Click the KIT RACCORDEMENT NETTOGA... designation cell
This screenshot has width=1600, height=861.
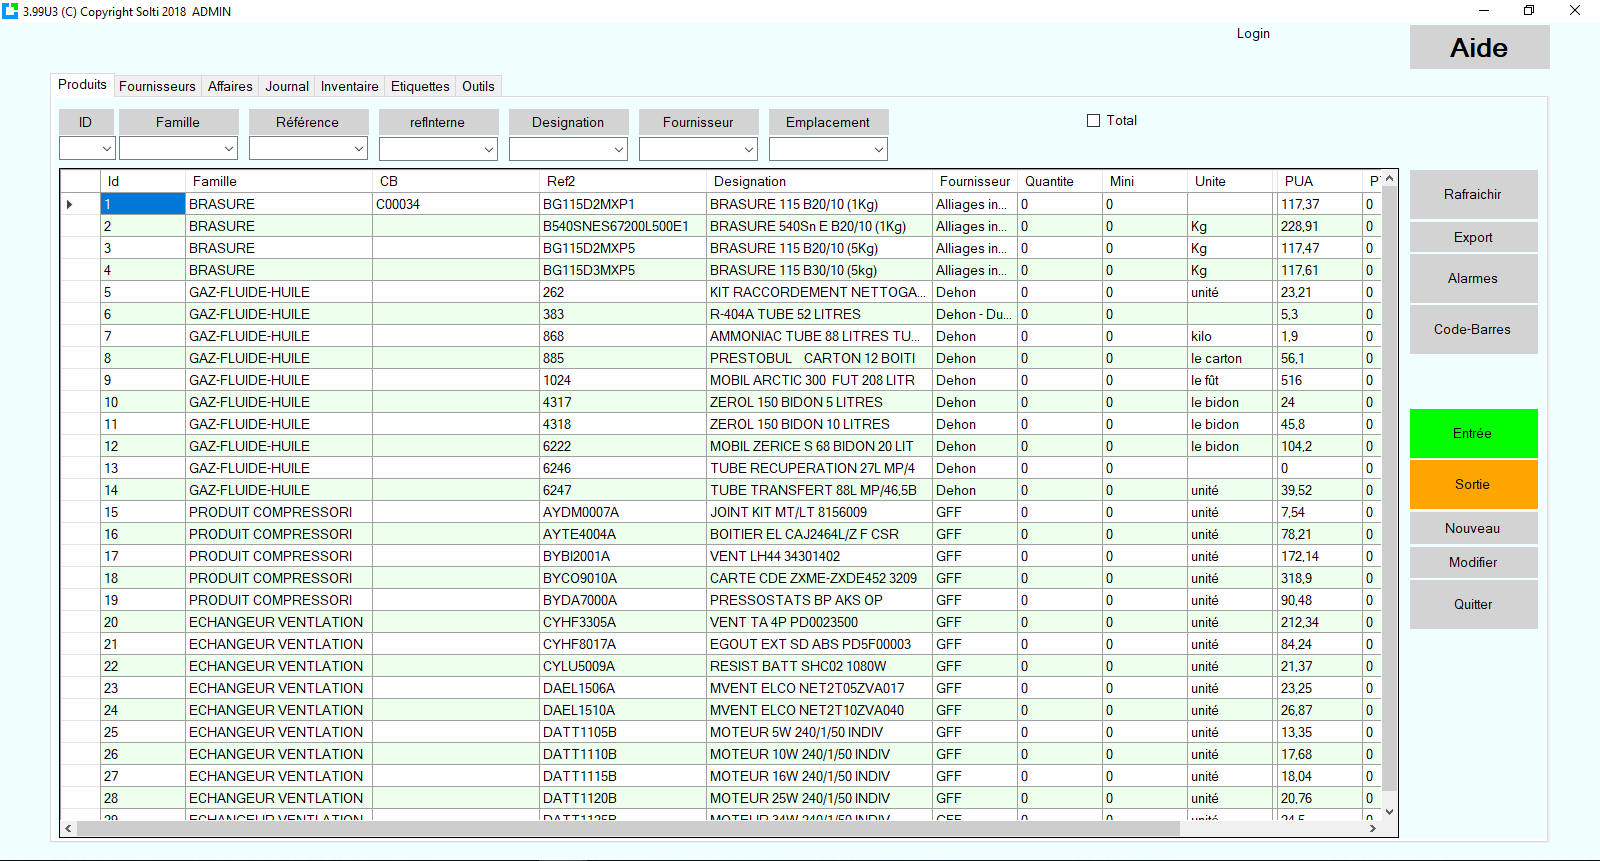pyautogui.click(x=820, y=292)
